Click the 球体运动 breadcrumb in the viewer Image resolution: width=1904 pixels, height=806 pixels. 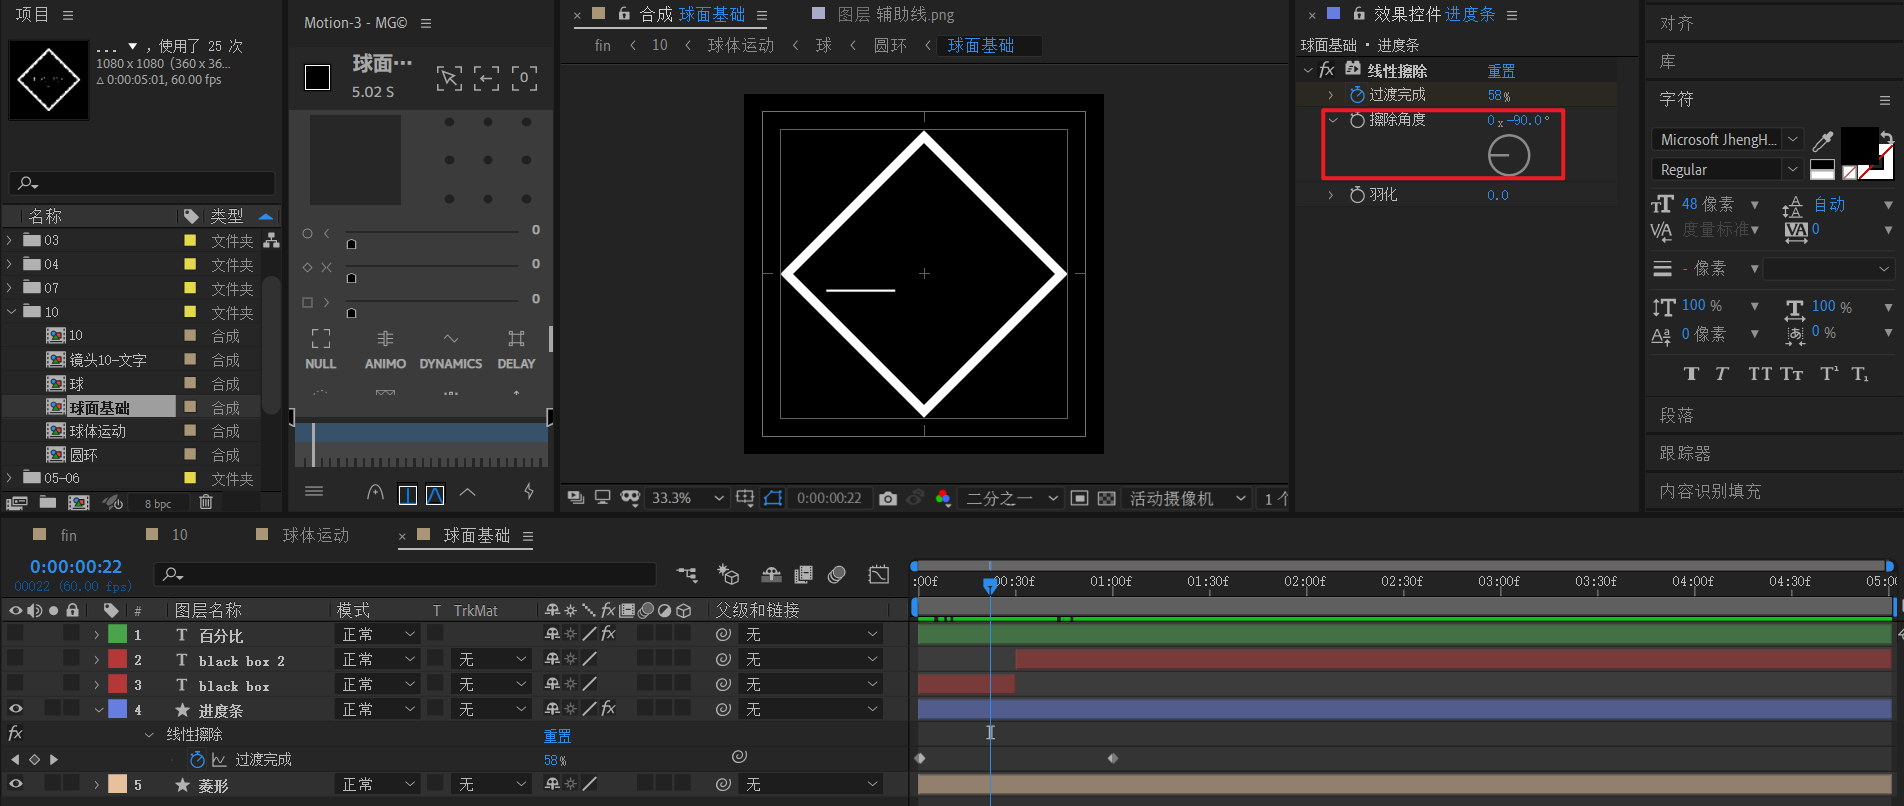[x=741, y=45]
